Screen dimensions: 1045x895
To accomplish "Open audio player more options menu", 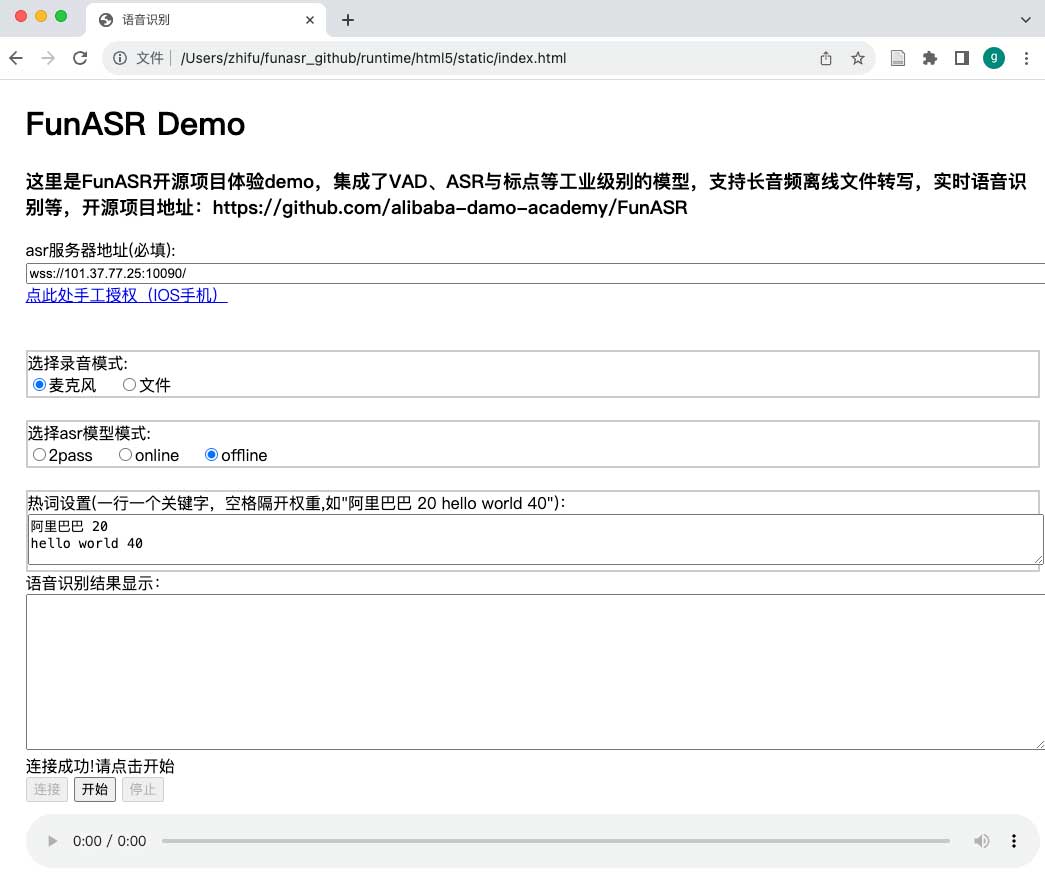I will 1014,841.
